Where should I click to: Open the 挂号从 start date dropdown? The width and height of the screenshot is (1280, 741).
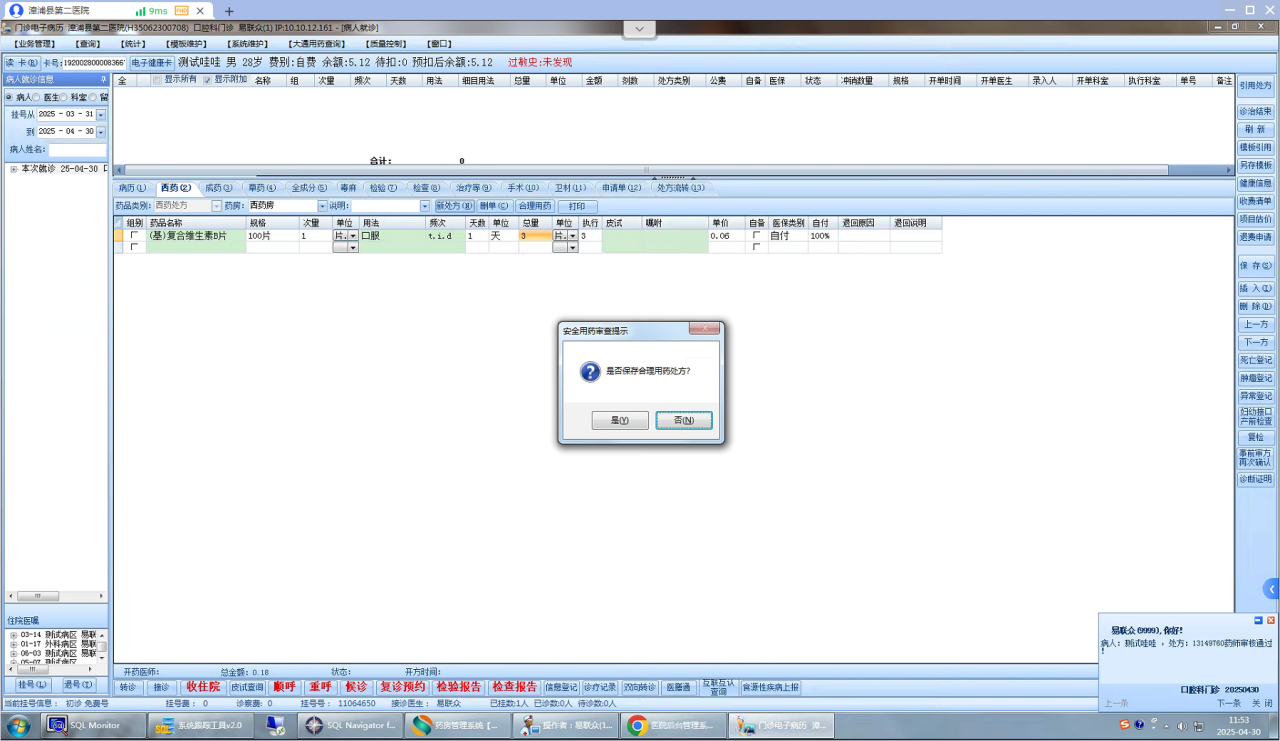point(101,115)
